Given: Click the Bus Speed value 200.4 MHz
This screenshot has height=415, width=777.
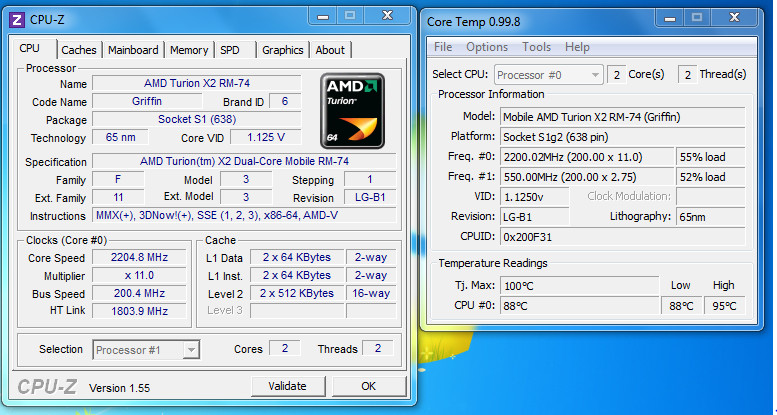Looking at the screenshot, I should [x=139, y=293].
